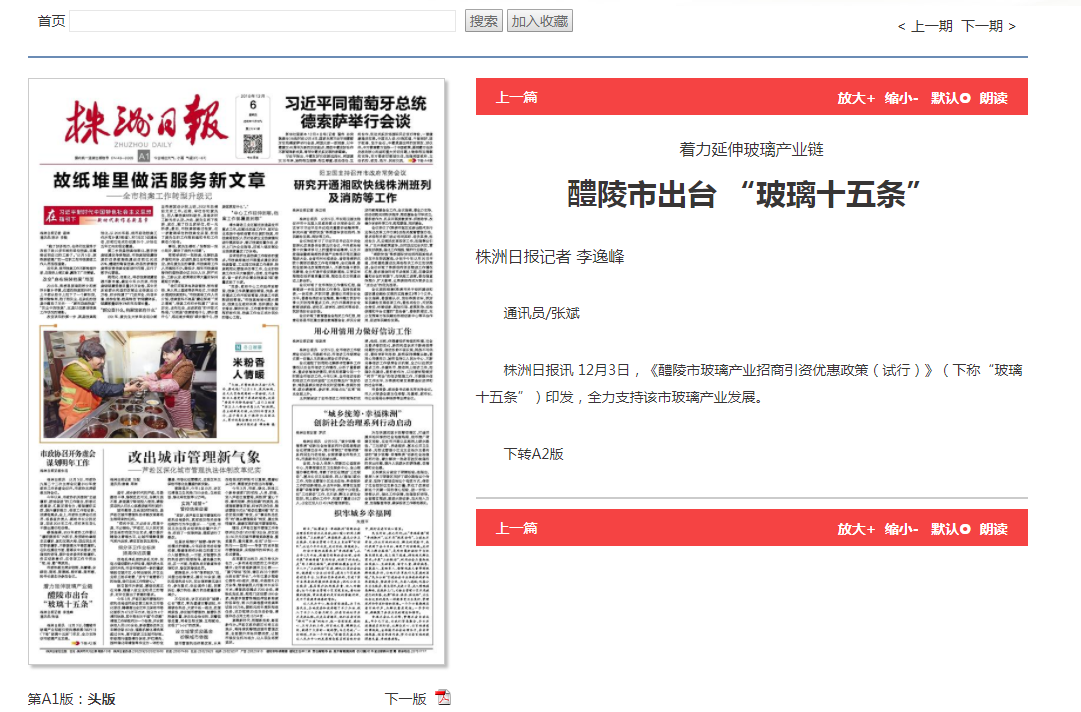Select the 默认 option in bottom toolbar

[950, 528]
